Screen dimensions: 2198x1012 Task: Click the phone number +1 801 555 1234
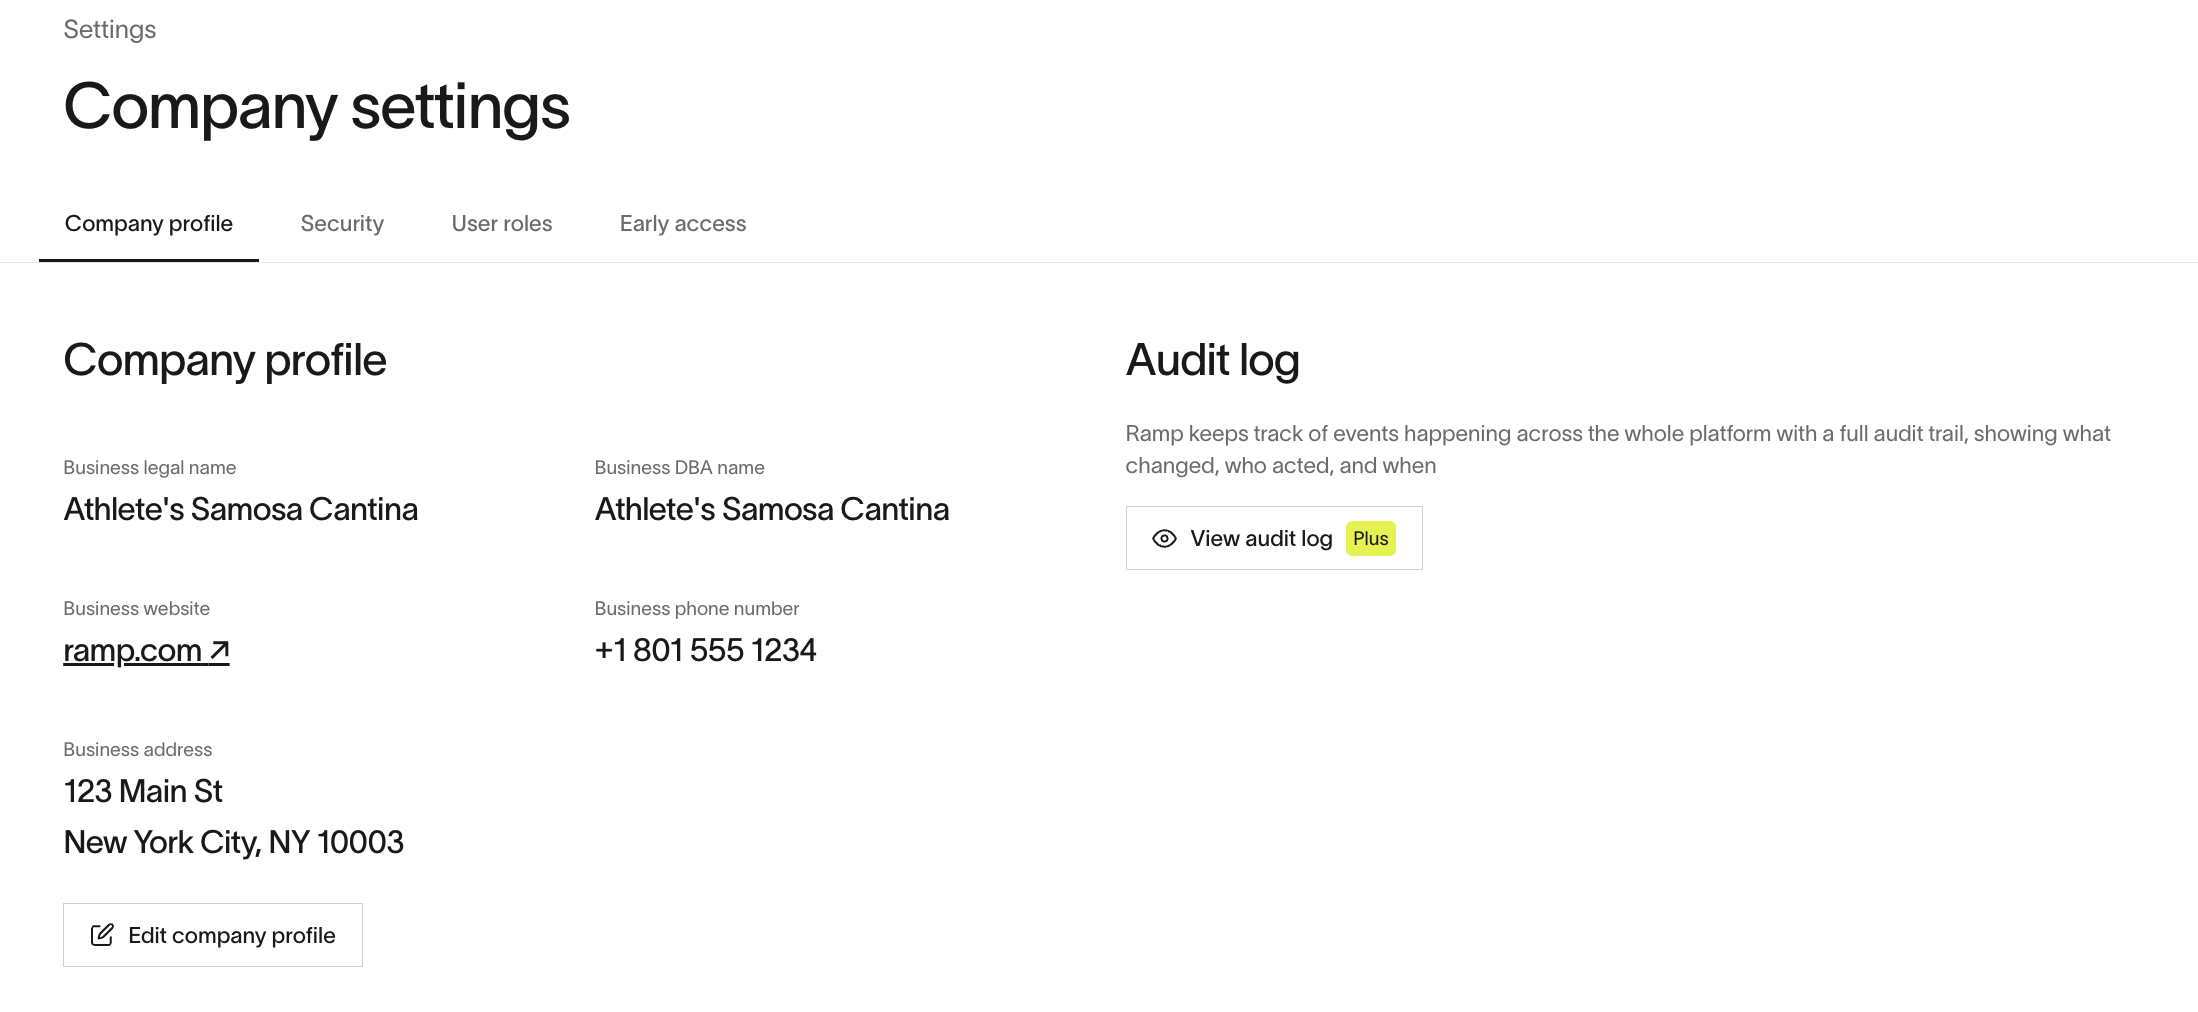coord(705,651)
